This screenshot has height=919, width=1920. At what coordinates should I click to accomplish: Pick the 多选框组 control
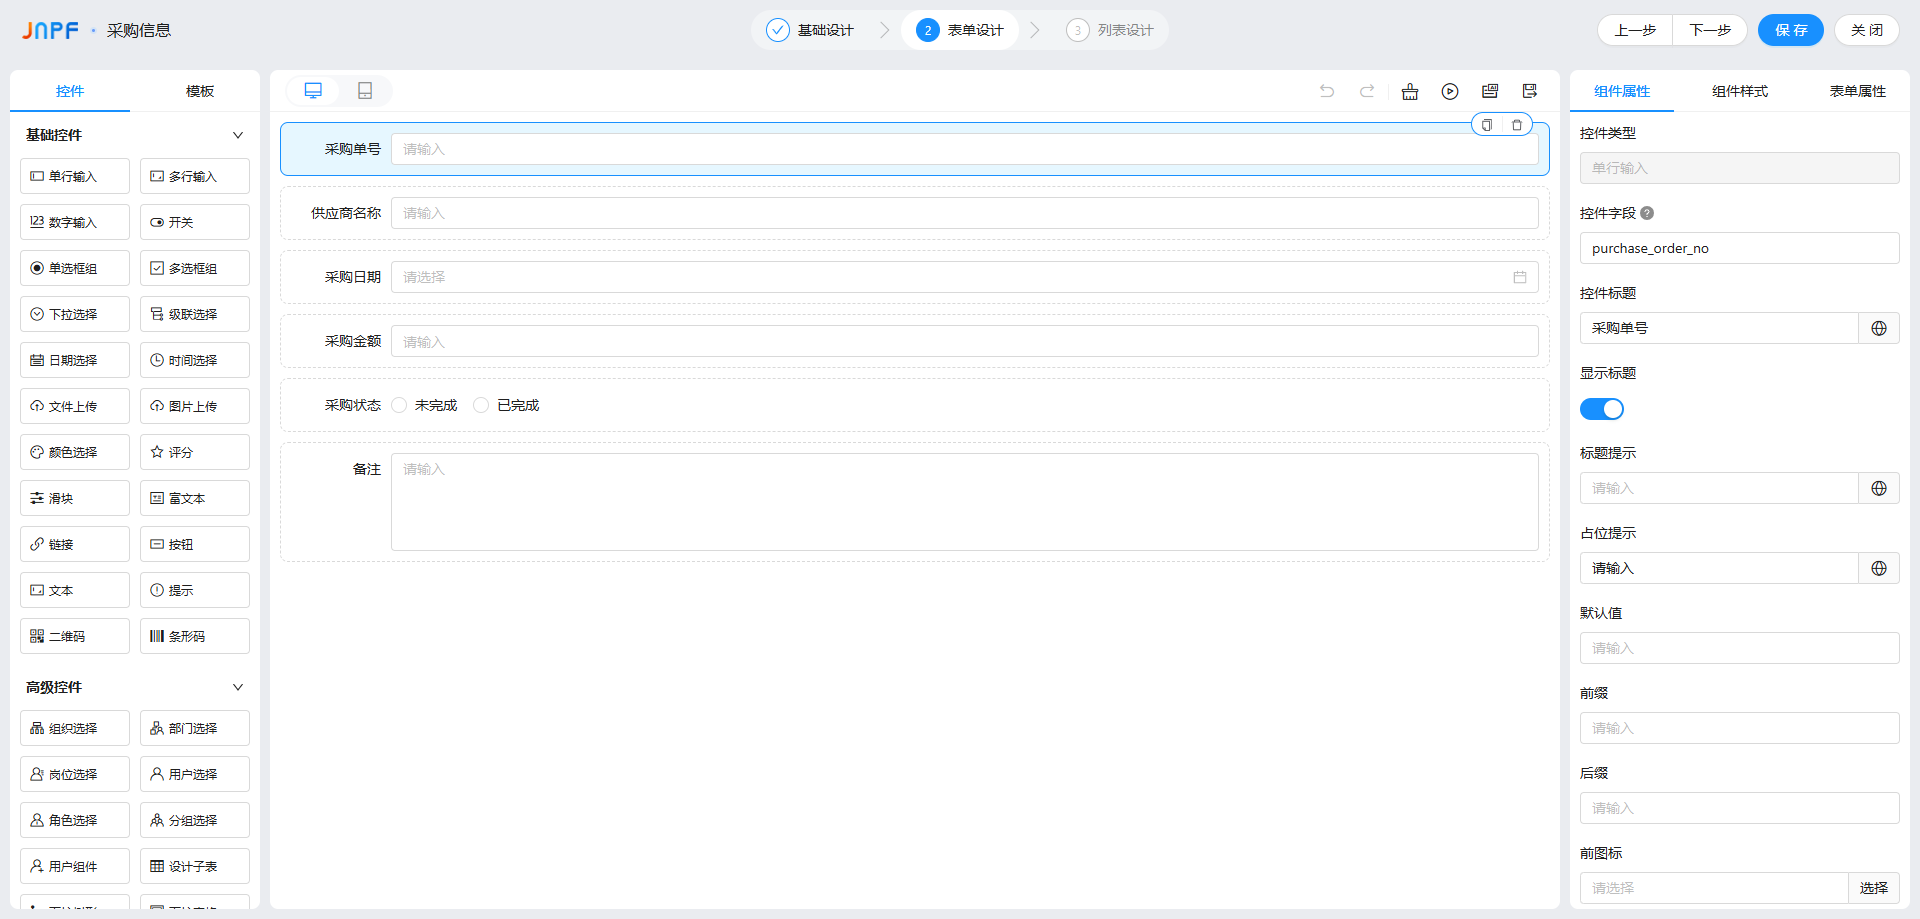pos(195,268)
